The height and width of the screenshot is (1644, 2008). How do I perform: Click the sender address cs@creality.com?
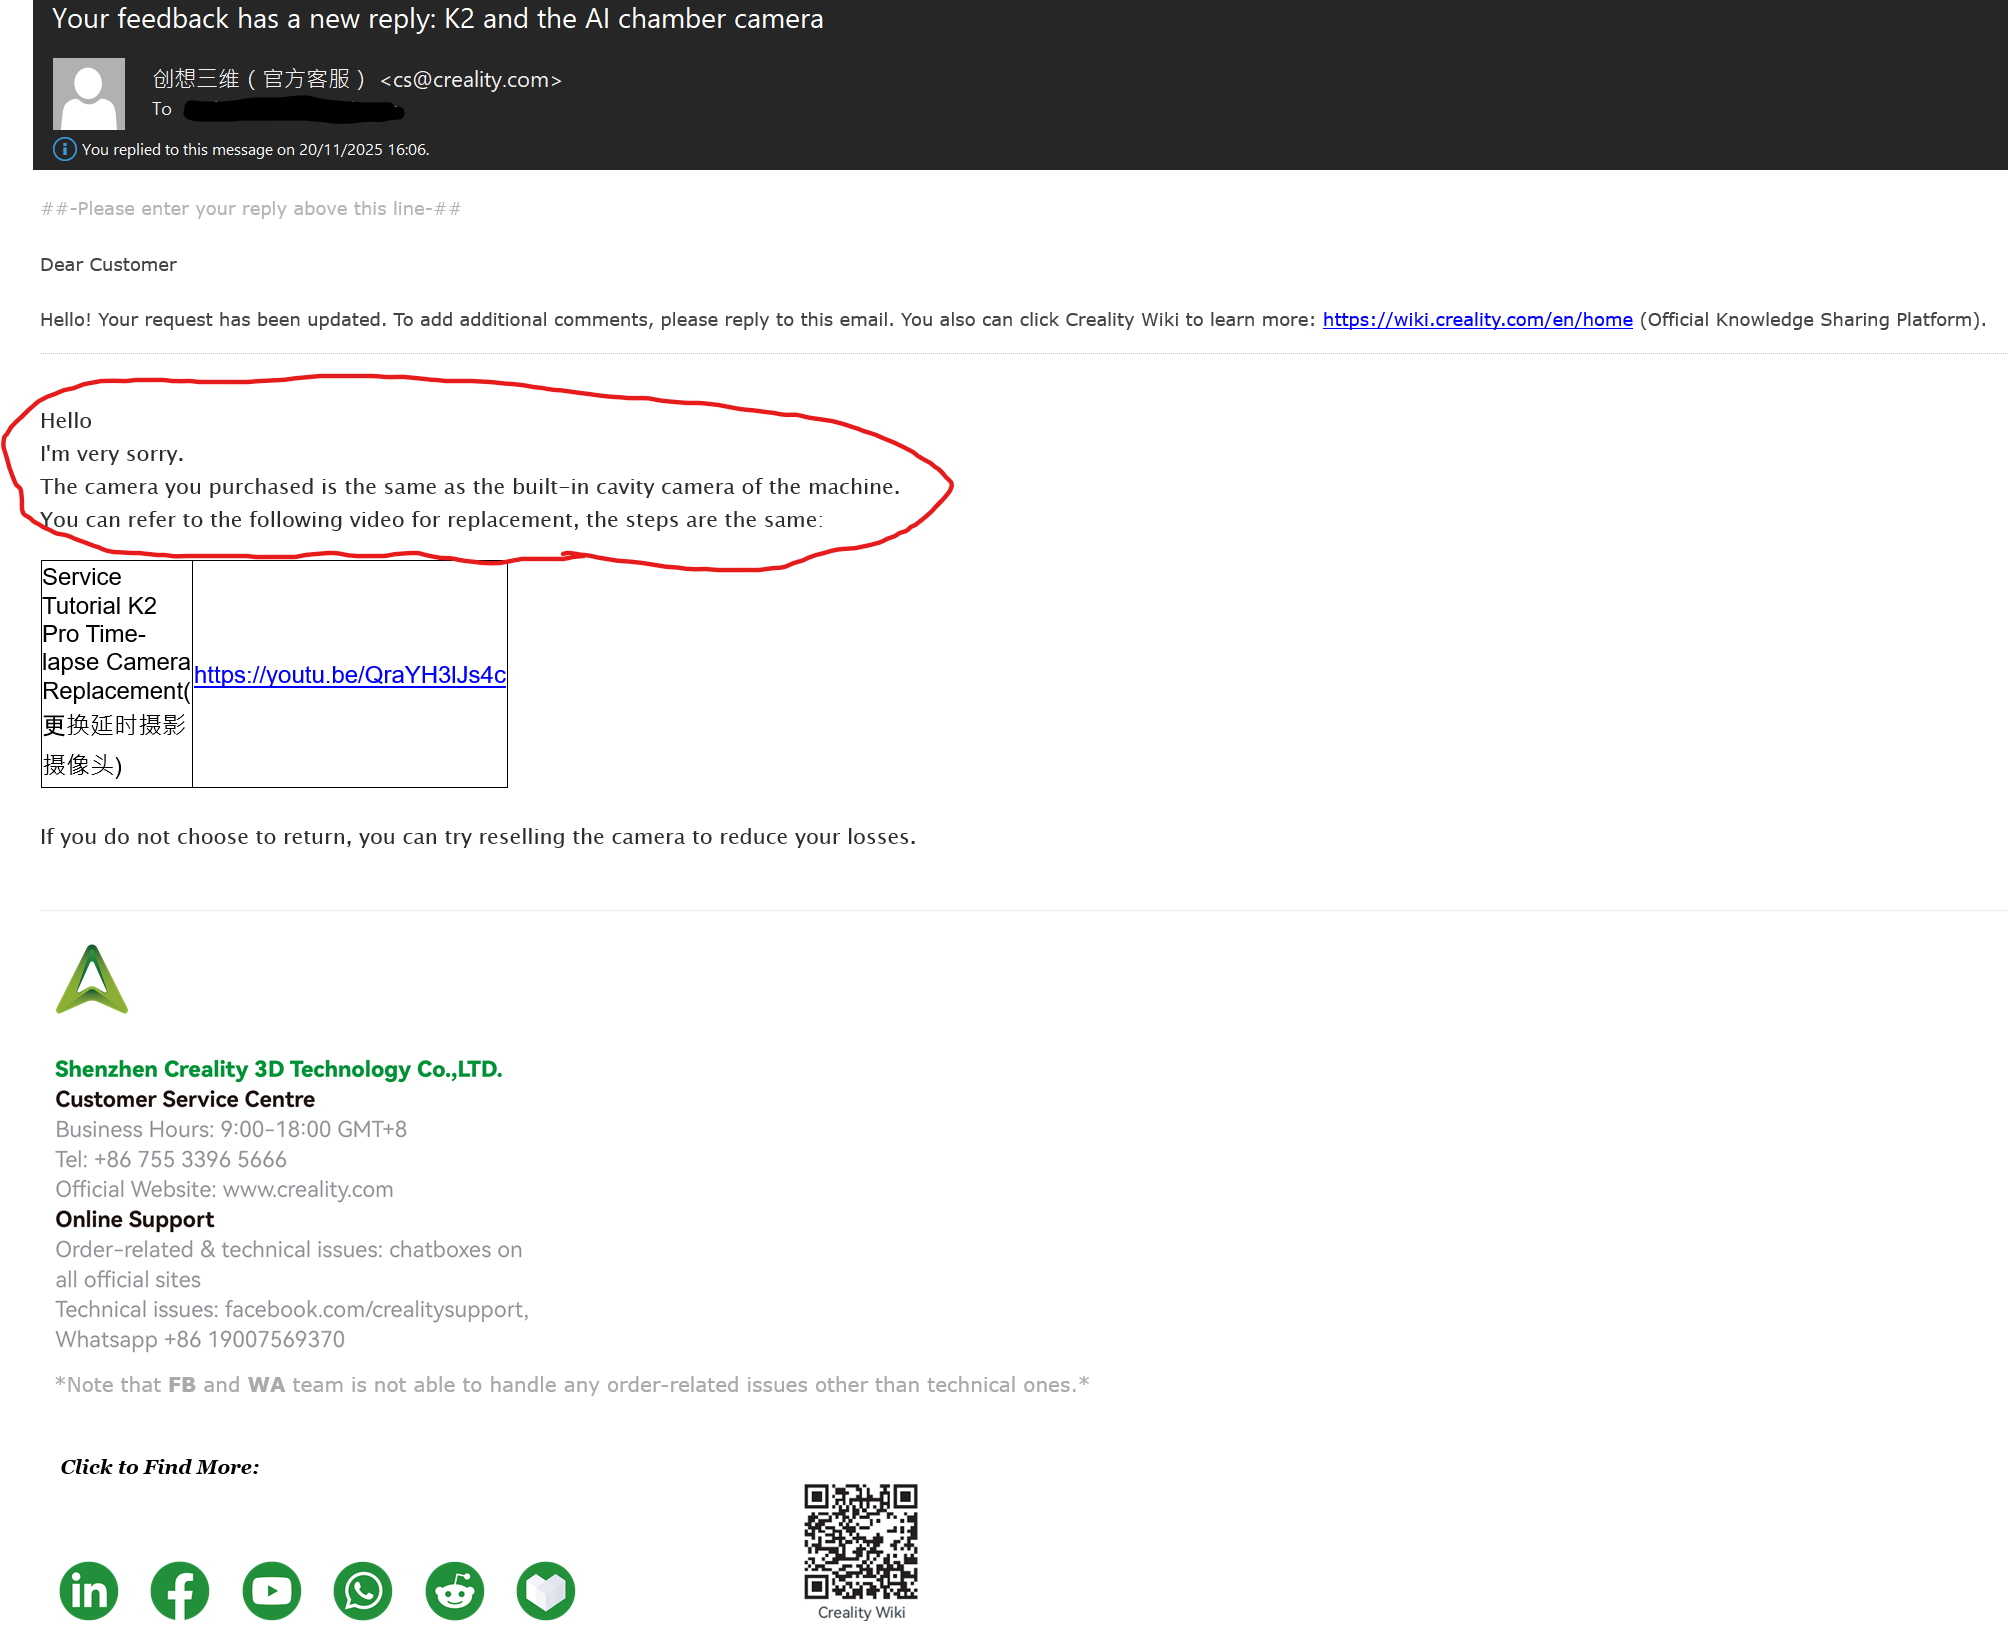click(x=471, y=80)
